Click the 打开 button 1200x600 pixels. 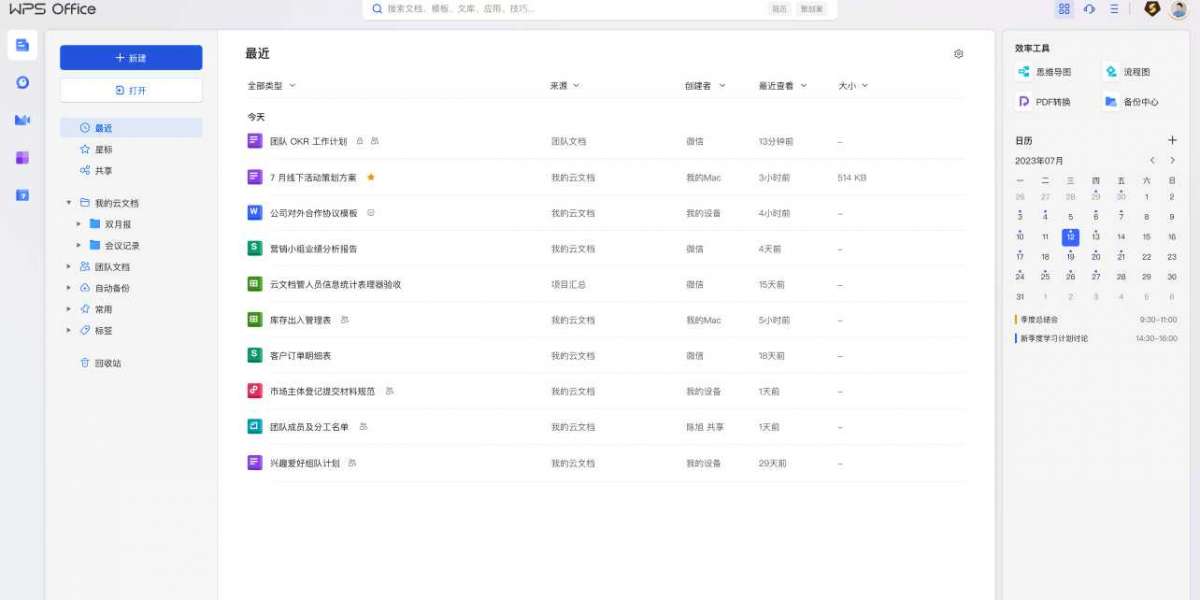click(x=131, y=90)
